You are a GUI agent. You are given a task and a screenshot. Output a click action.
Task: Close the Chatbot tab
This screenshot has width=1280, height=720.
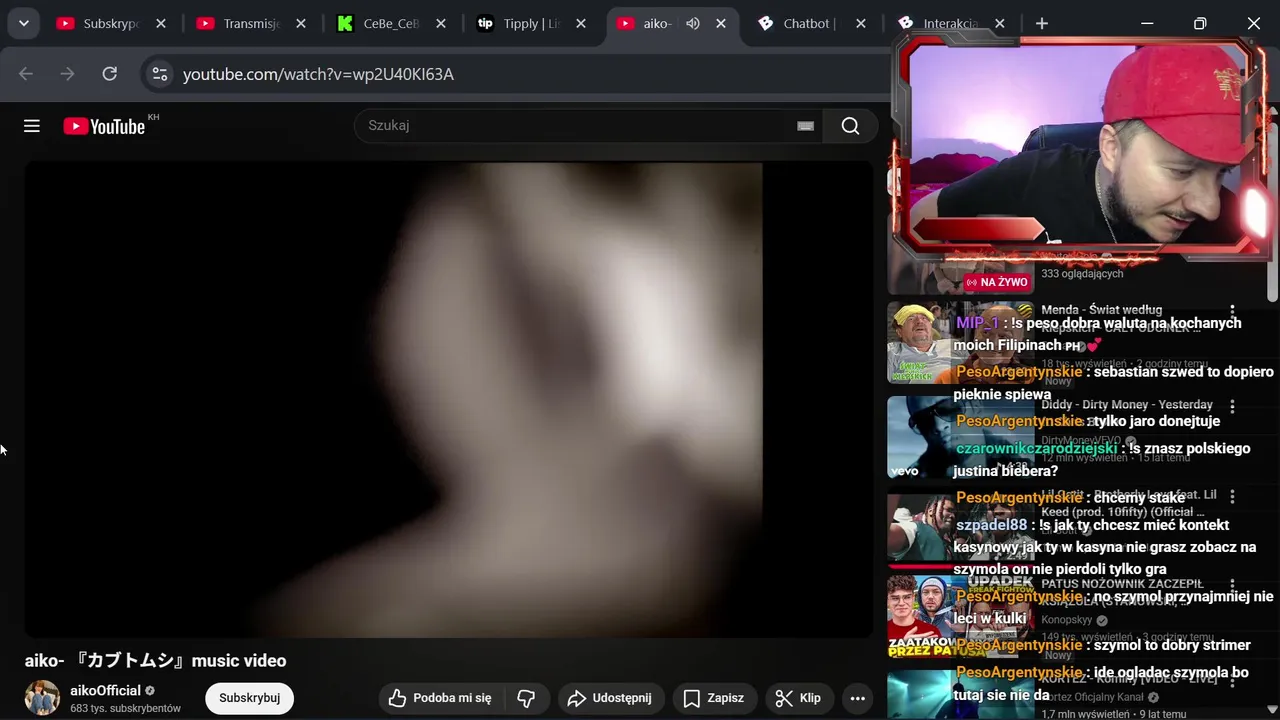coord(861,23)
